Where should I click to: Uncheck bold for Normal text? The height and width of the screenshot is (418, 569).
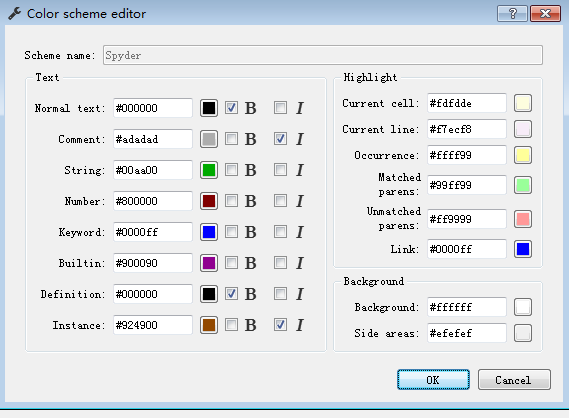click(231, 107)
